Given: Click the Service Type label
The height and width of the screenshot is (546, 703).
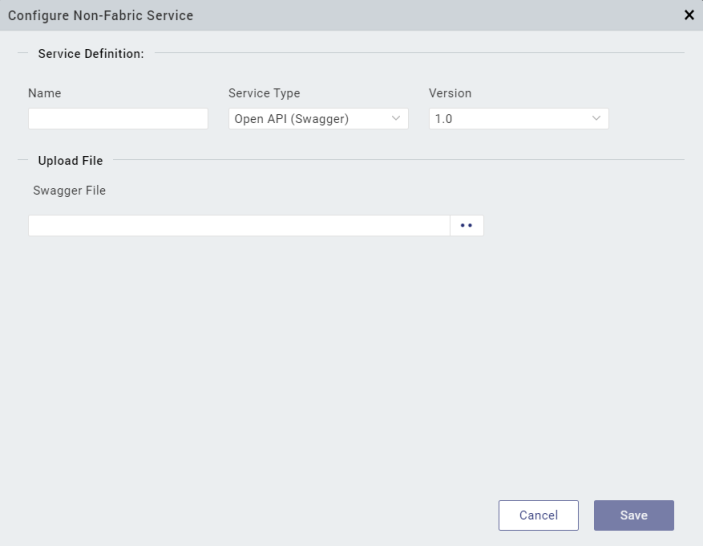Looking at the screenshot, I should (264, 93).
